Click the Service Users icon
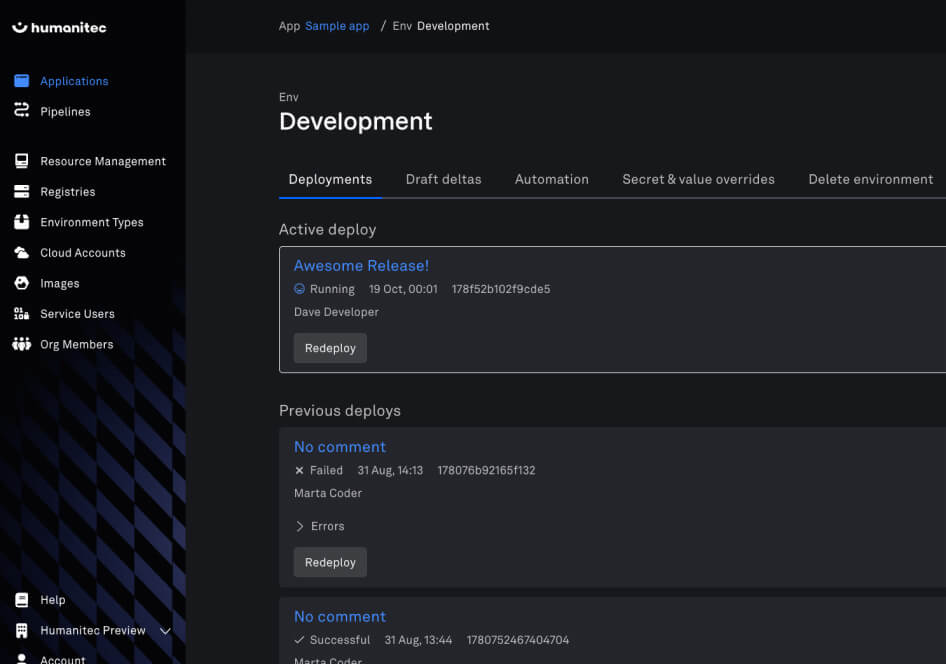Screen dimensions: 946x664 [21, 314]
